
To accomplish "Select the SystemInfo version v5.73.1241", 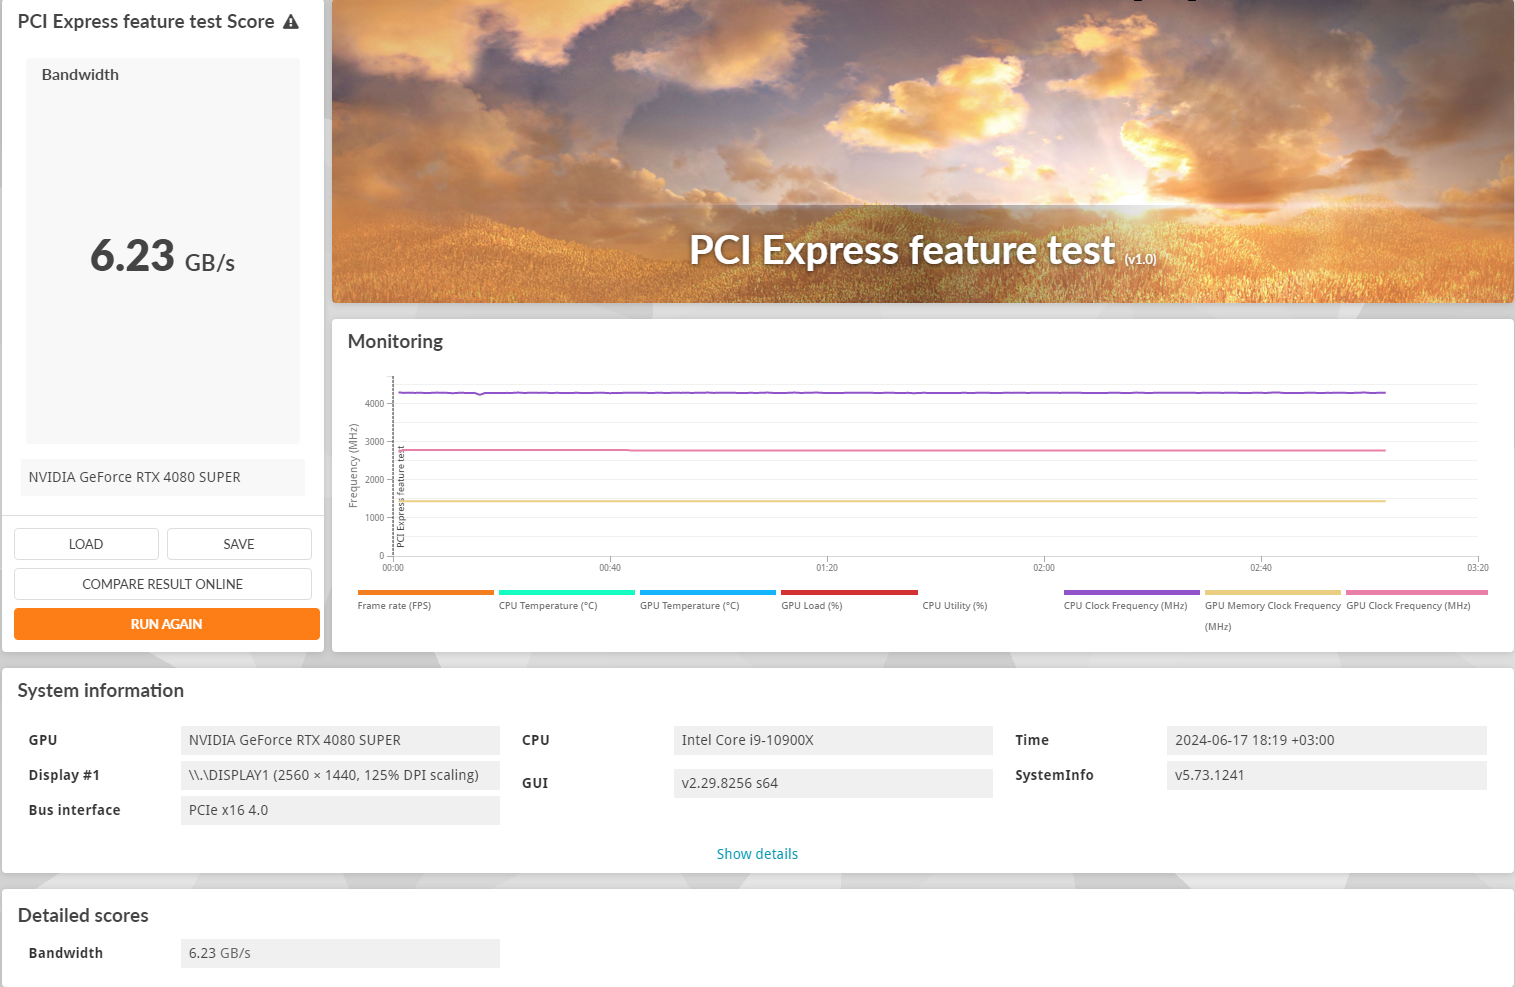I will tap(1327, 775).
